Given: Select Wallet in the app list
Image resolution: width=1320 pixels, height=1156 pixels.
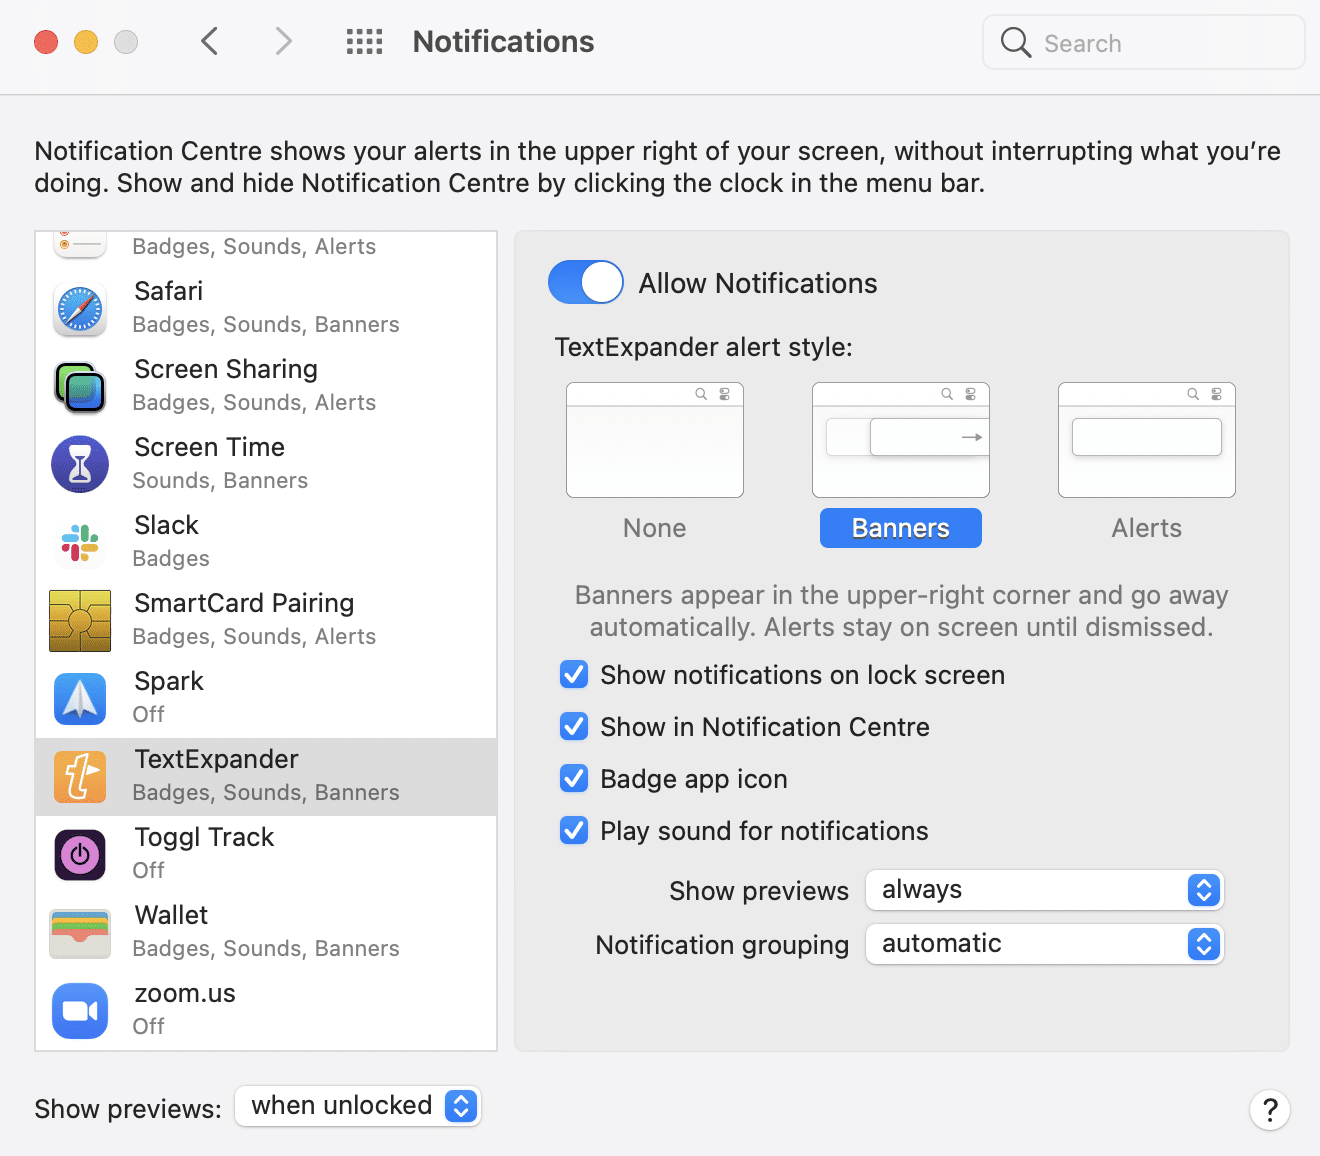Looking at the screenshot, I should 266,933.
